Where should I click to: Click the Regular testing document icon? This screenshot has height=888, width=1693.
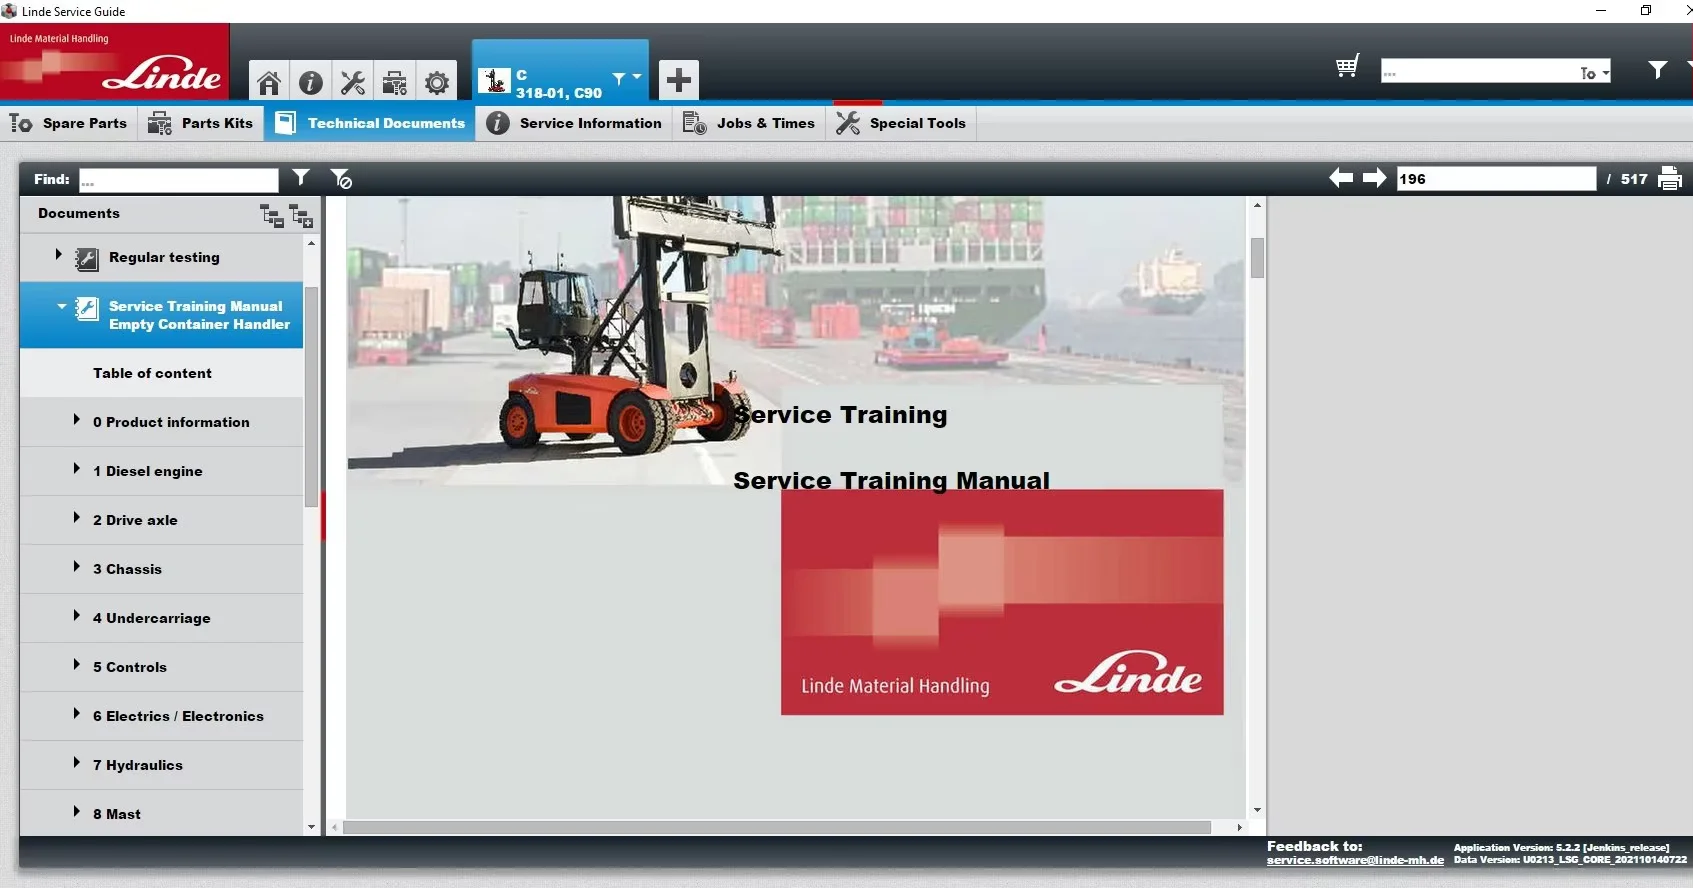tap(87, 259)
